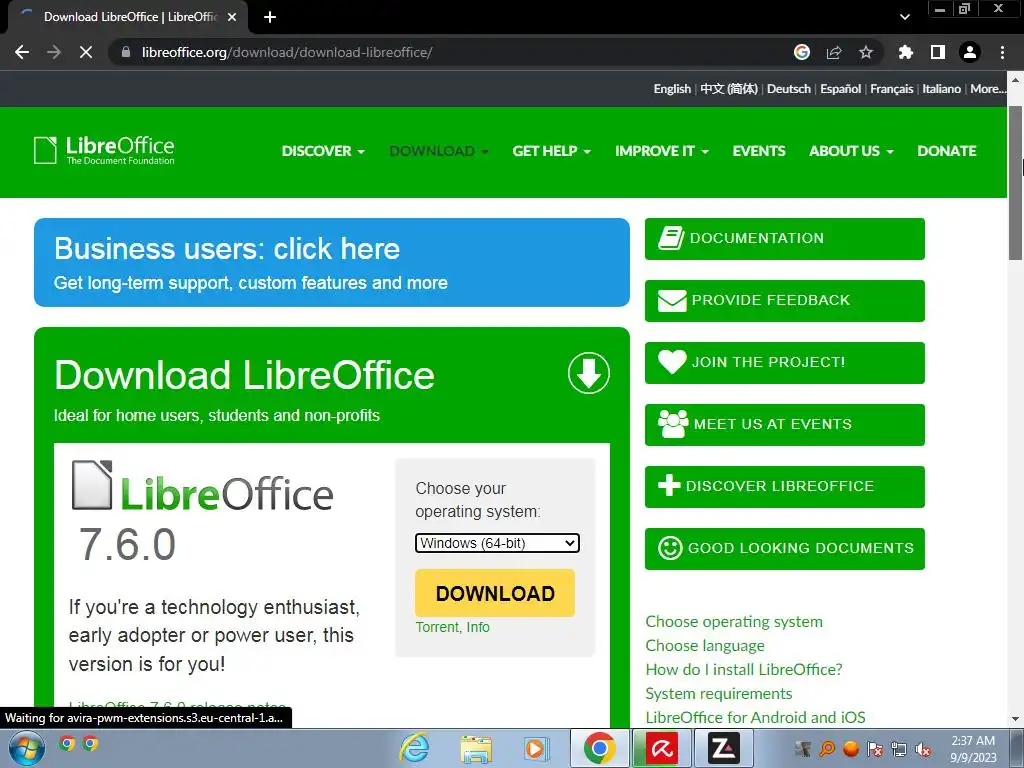Open the Chrome extensions puzzle icon
This screenshot has width=1024, height=768.
906,52
